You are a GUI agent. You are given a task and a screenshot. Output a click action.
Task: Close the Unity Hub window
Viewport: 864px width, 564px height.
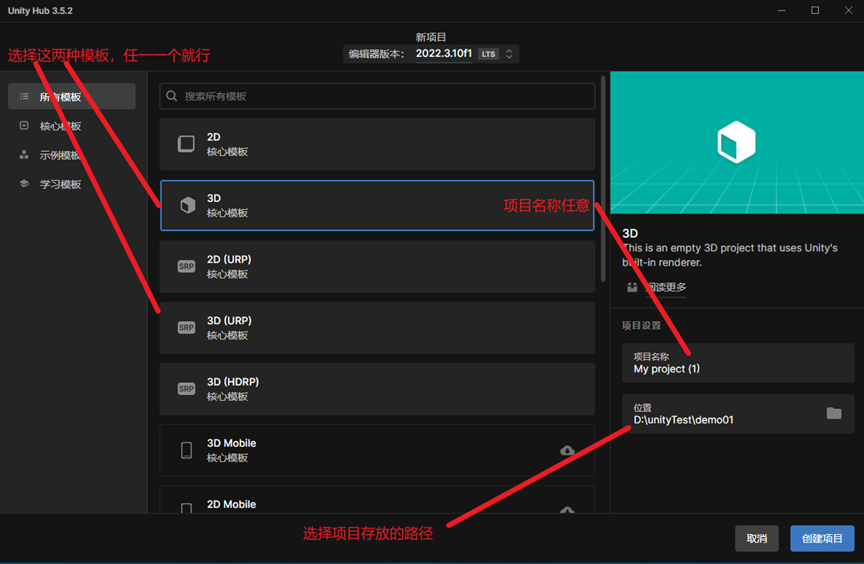point(849,10)
